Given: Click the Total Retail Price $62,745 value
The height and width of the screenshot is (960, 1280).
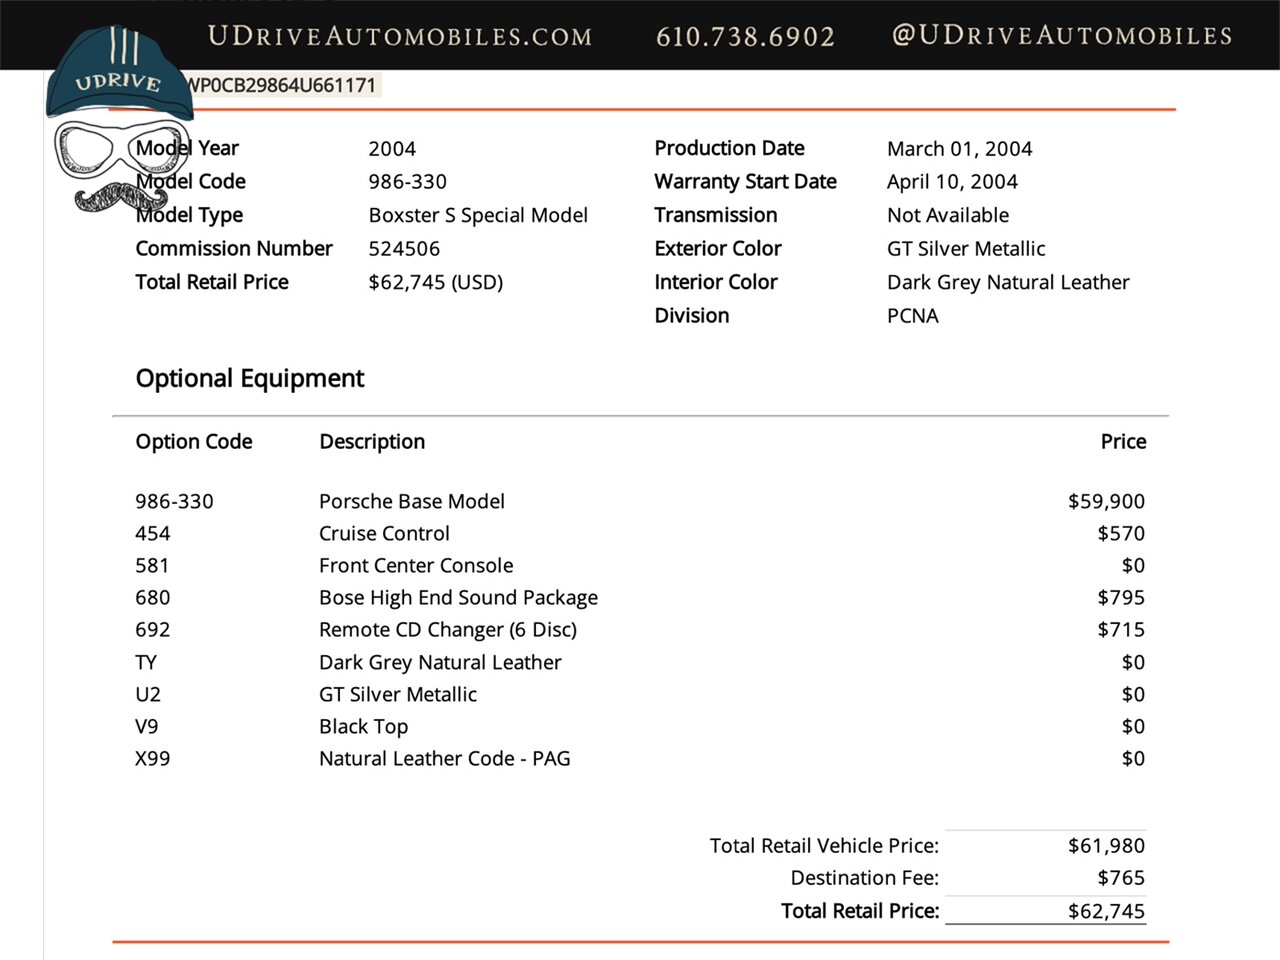Looking at the screenshot, I should (x=435, y=282).
